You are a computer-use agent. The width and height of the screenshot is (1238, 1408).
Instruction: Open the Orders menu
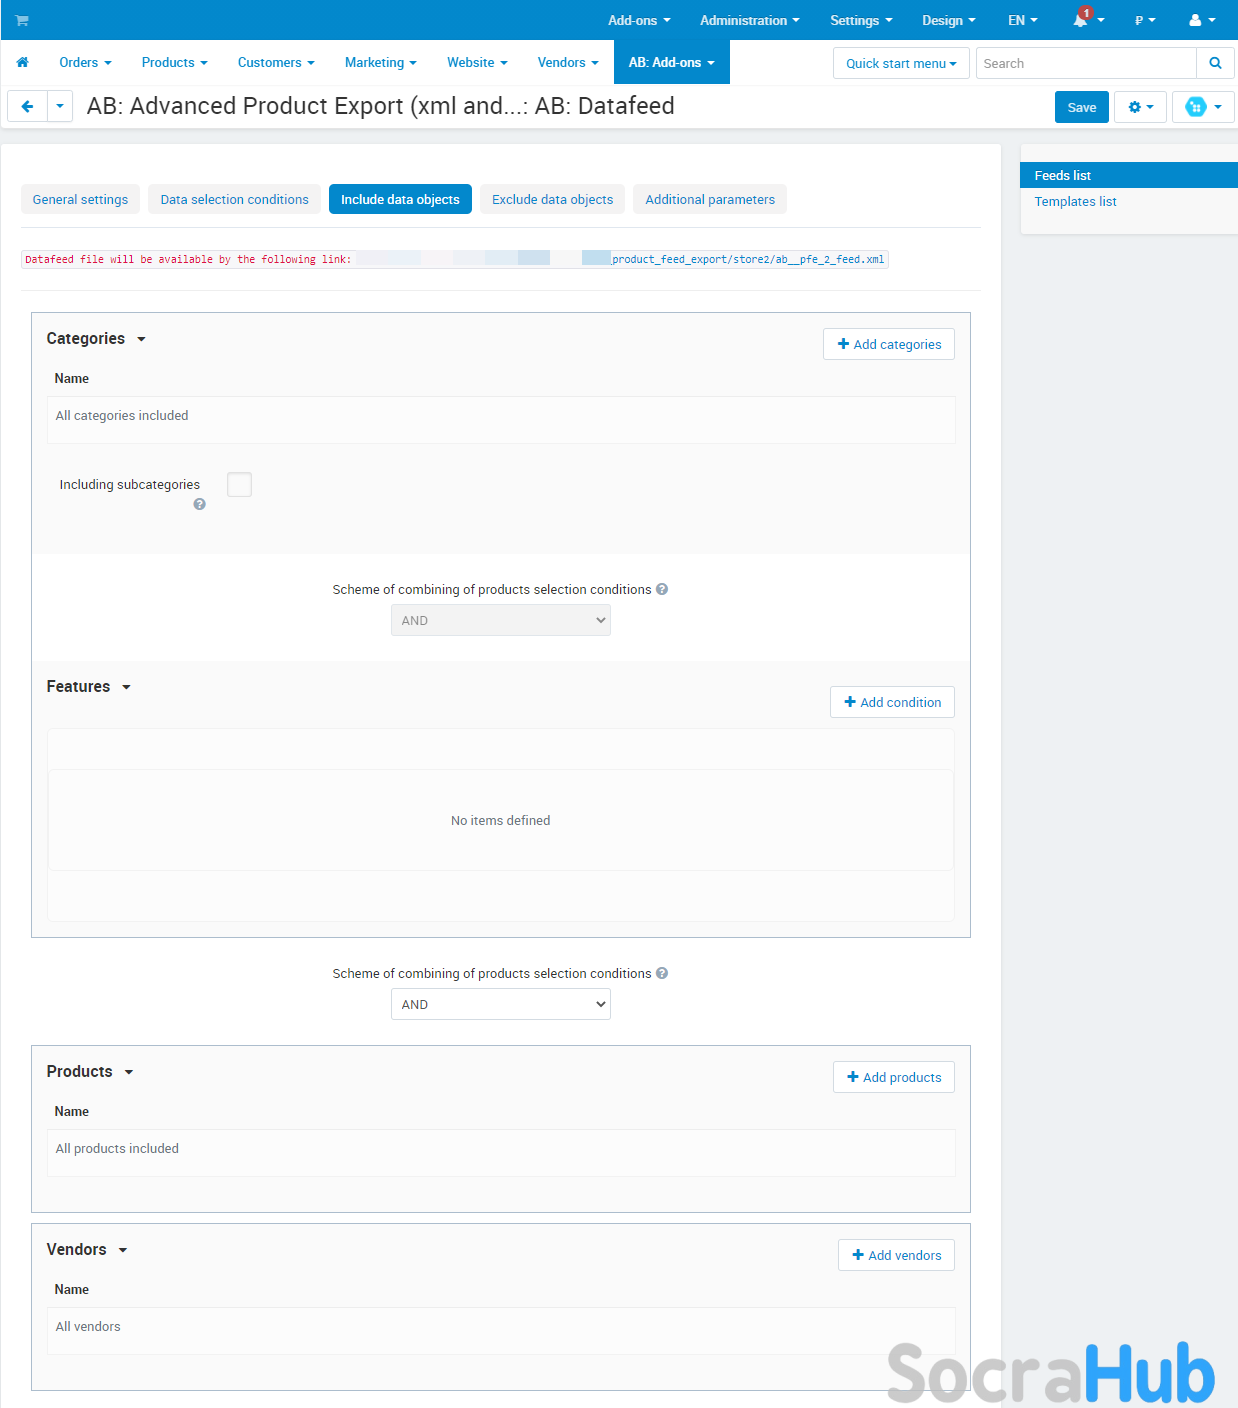pos(85,62)
